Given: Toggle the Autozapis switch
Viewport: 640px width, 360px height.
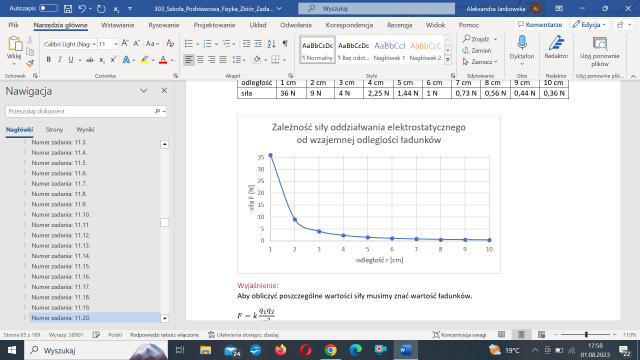Looking at the screenshot, I should point(48,8).
